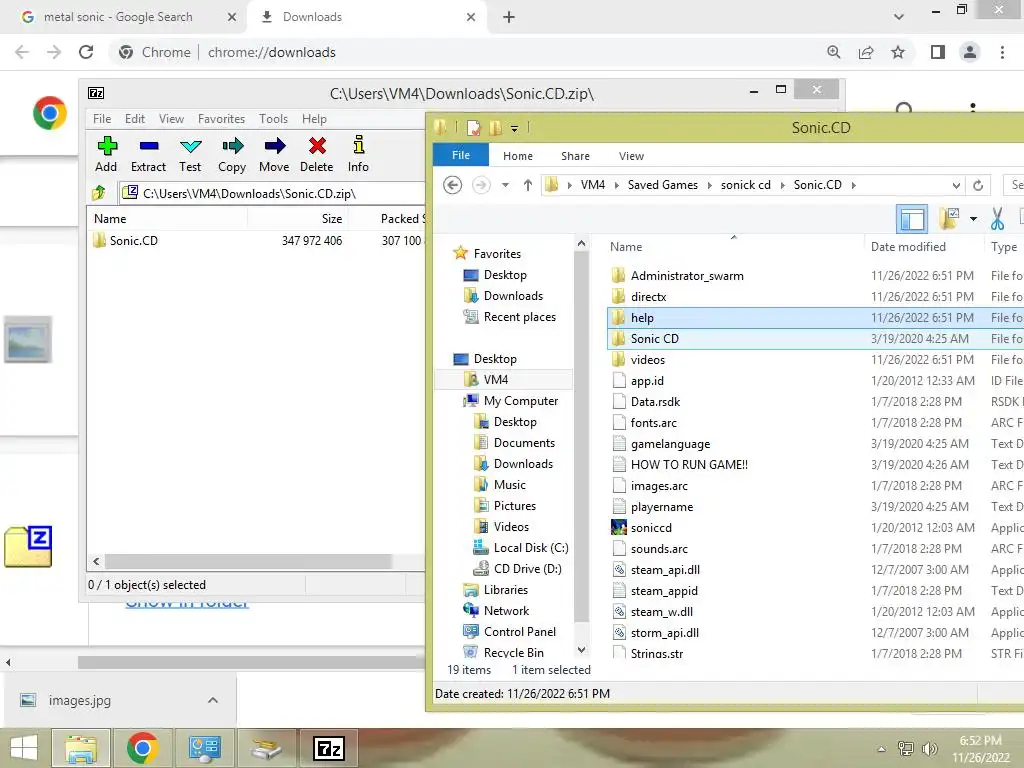Click the scissors Cut icon in Explorer
1024x768 pixels.
point(997,219)
